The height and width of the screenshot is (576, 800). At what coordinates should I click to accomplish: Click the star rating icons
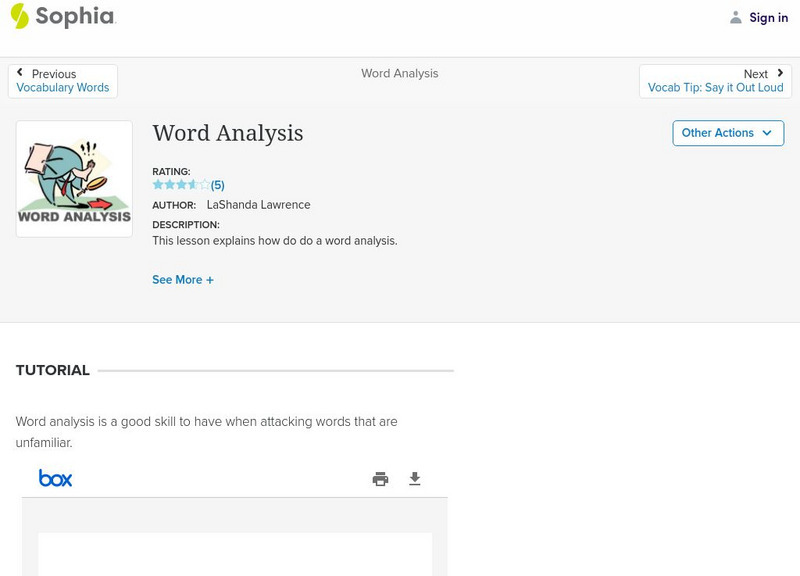pos(181,185)
